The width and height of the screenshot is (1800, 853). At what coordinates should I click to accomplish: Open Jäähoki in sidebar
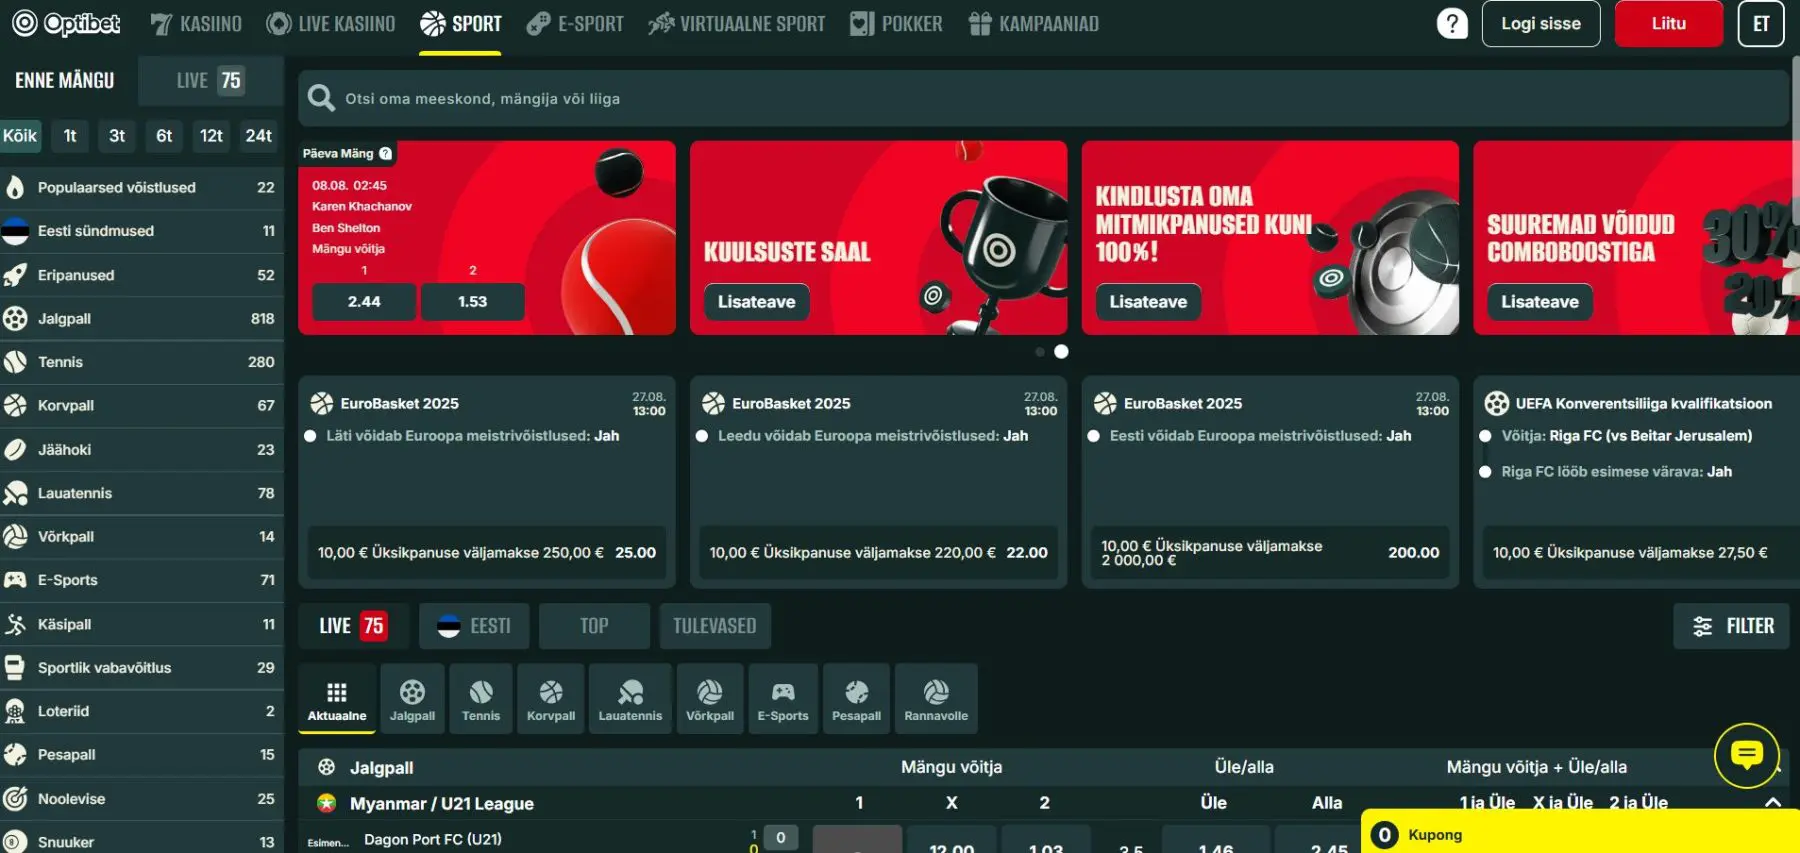[x=141, y=449]
